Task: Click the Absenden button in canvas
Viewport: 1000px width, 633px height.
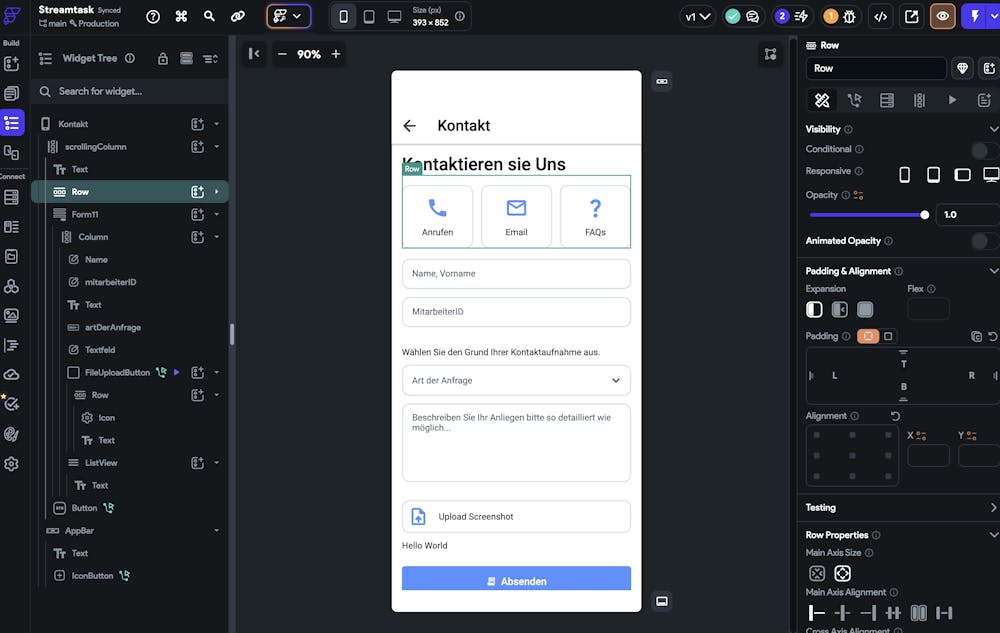Action: pyautogui.click(x=516, y=579)
